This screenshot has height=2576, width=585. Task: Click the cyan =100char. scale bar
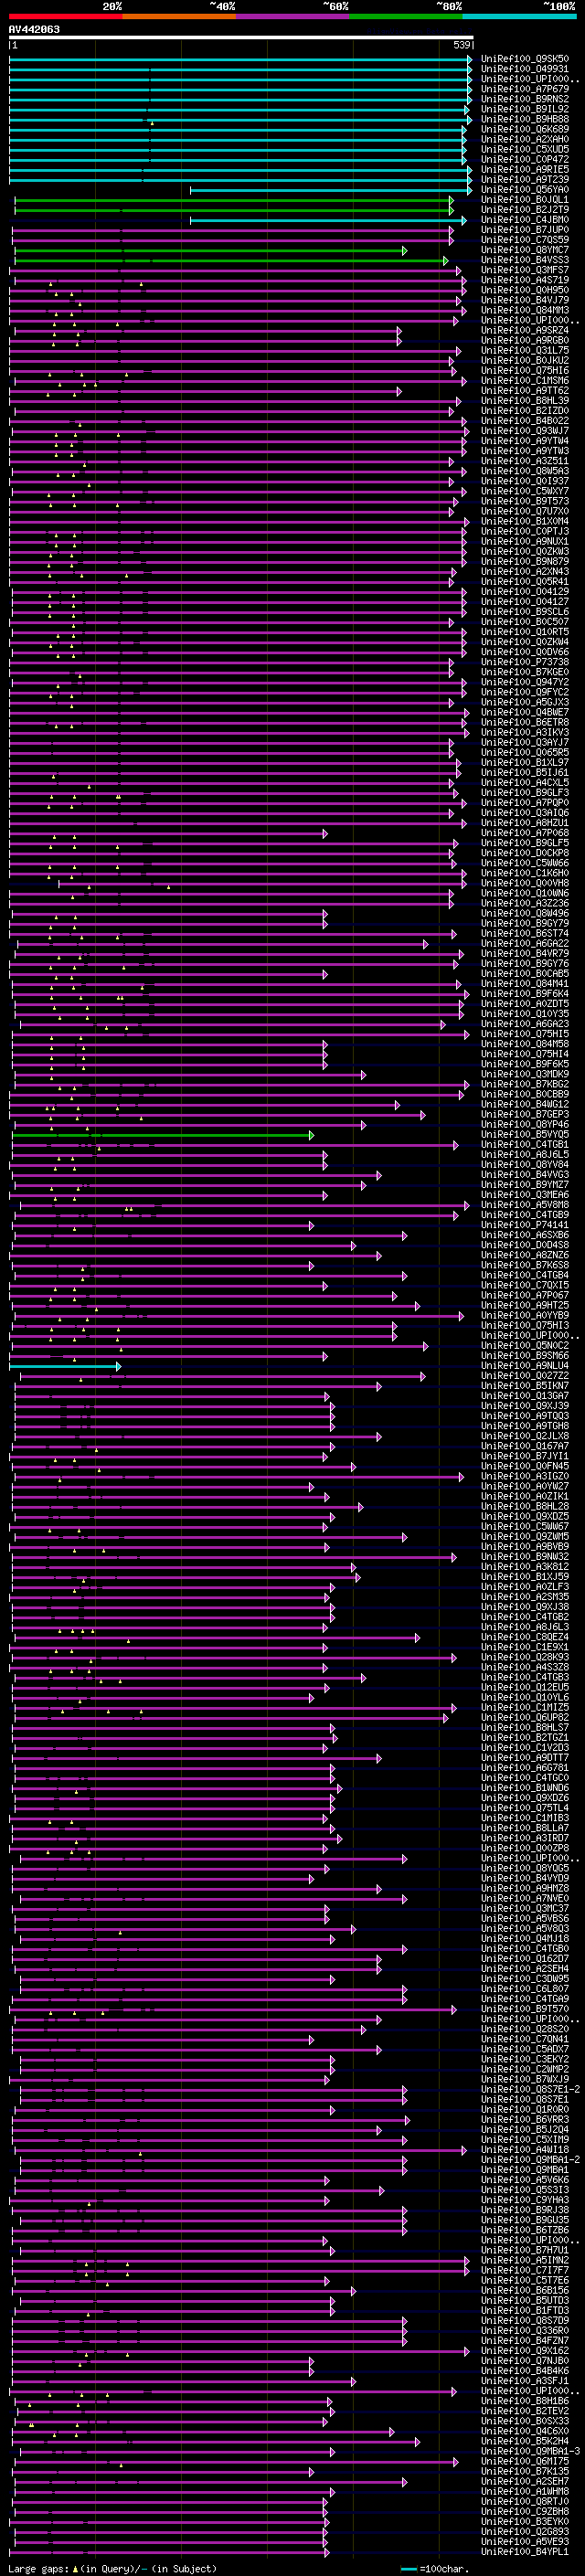[408, 2568]
